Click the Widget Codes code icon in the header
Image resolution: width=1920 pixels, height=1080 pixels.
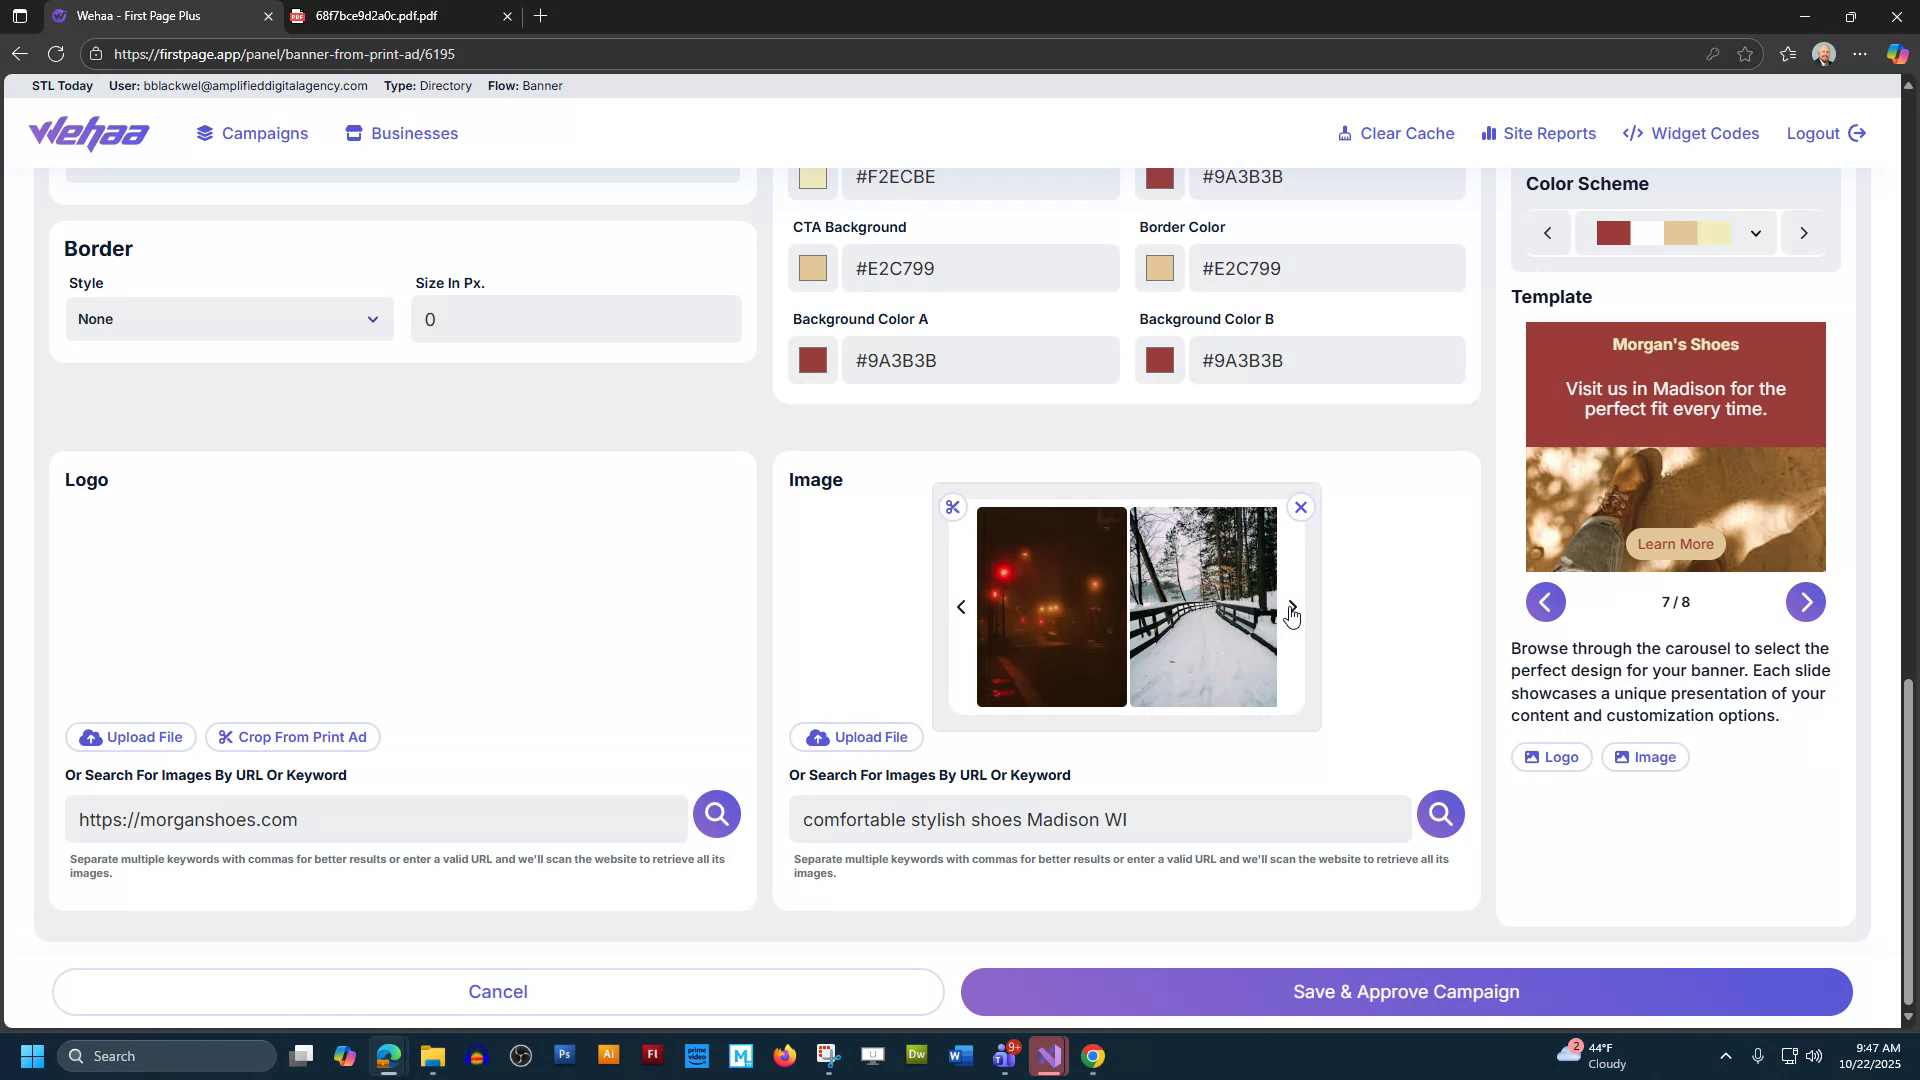(1632, 133)
